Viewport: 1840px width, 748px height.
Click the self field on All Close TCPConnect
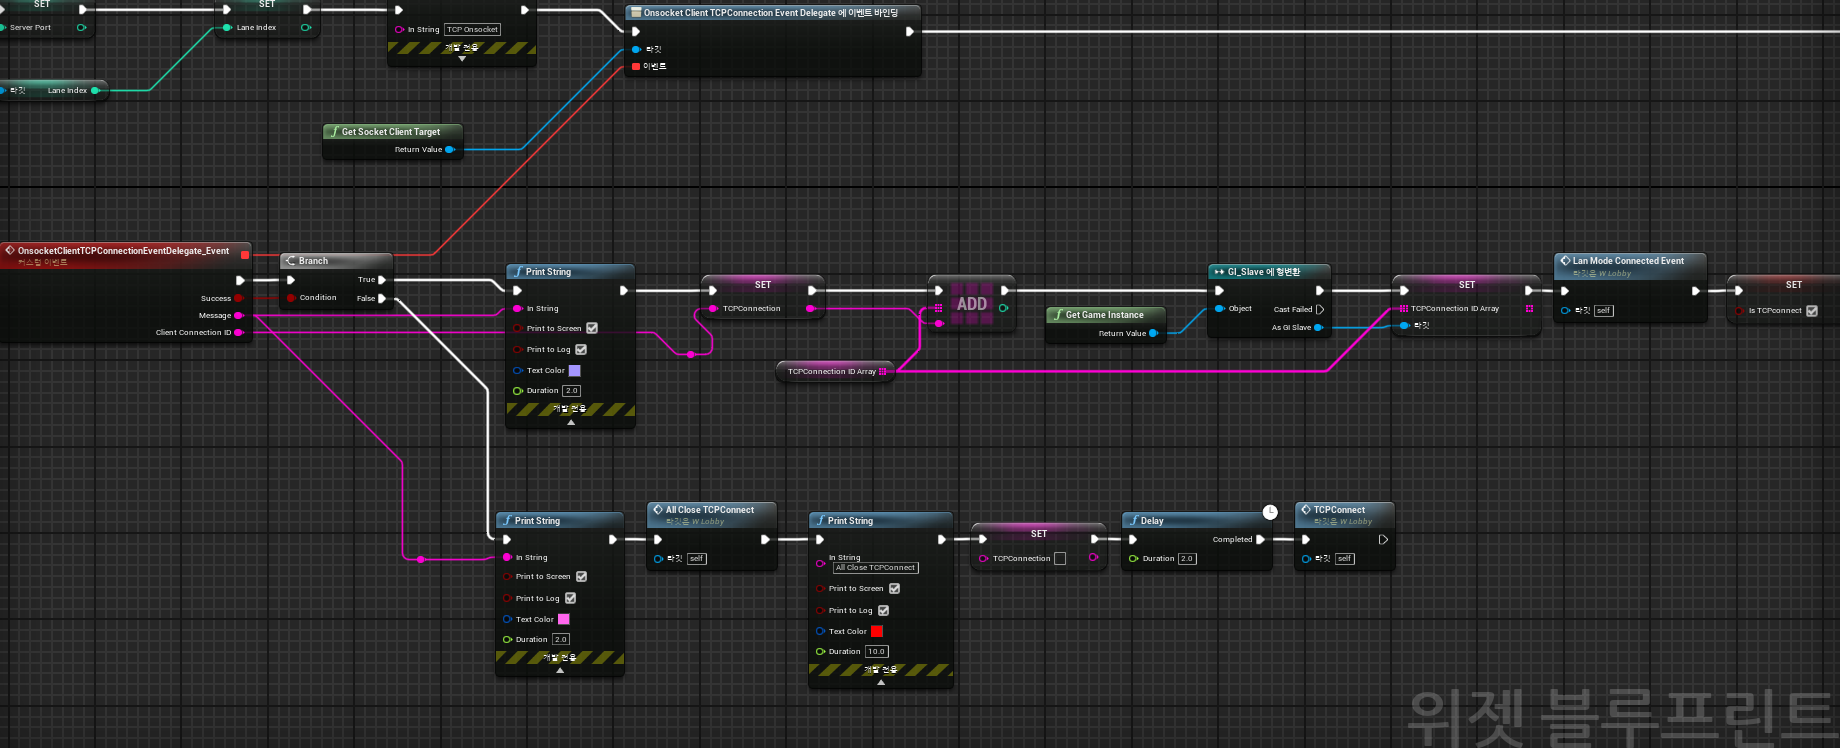[x=697, y=558]
